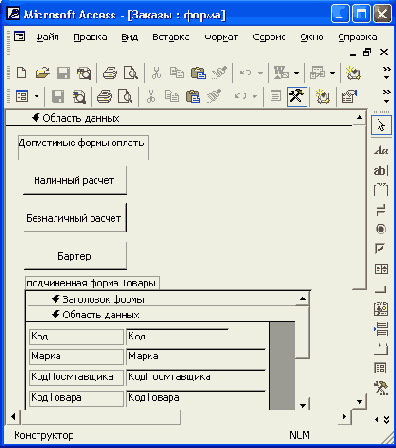The image size is (396, 448).
Task: Click the 'КодТовара' label in subform
Action: (76, 398)
